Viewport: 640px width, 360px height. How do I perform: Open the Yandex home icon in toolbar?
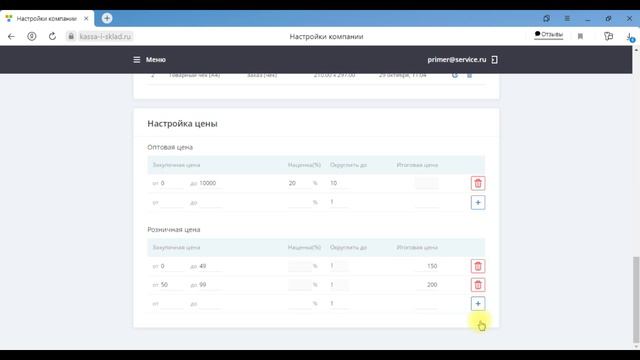tap(31, 36)
